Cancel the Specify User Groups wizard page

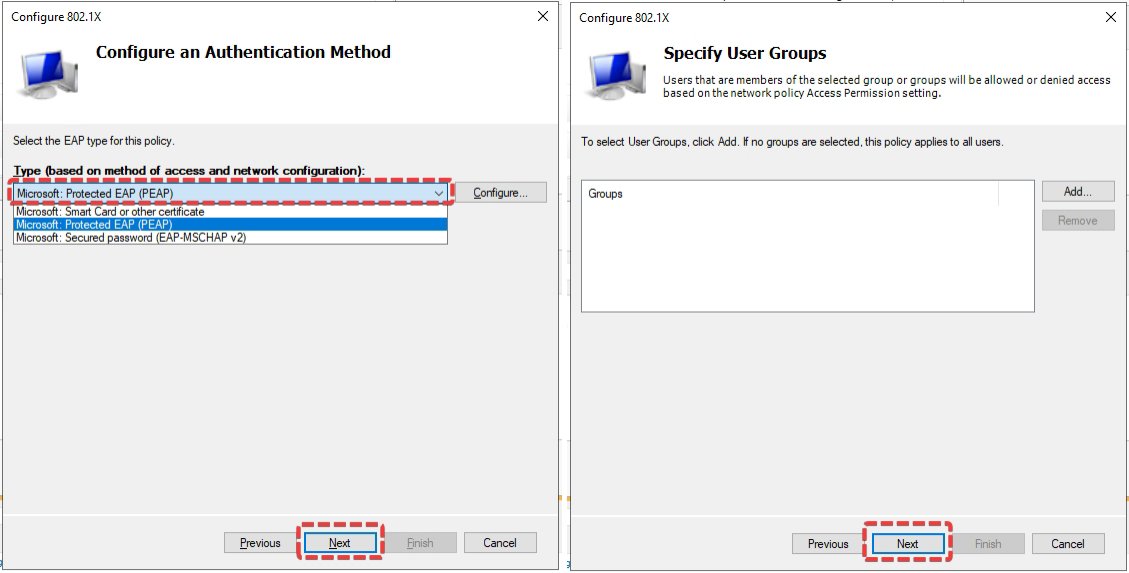(x=1068, y=544)
